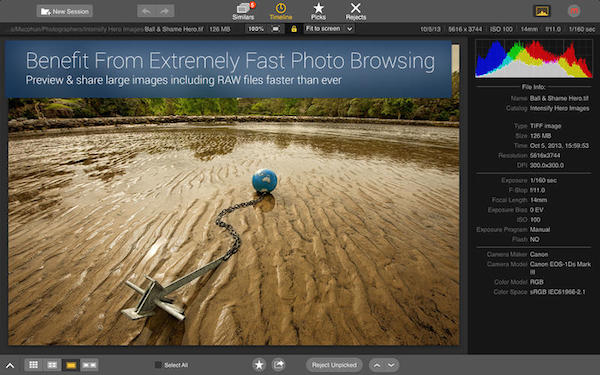
Task: Tick the Select All checkbox
Action: pyautogui.click(x=158, y=365)
